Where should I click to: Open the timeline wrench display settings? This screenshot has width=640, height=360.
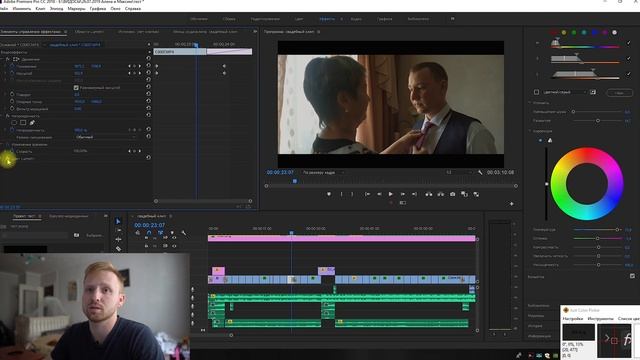point(184,233)
